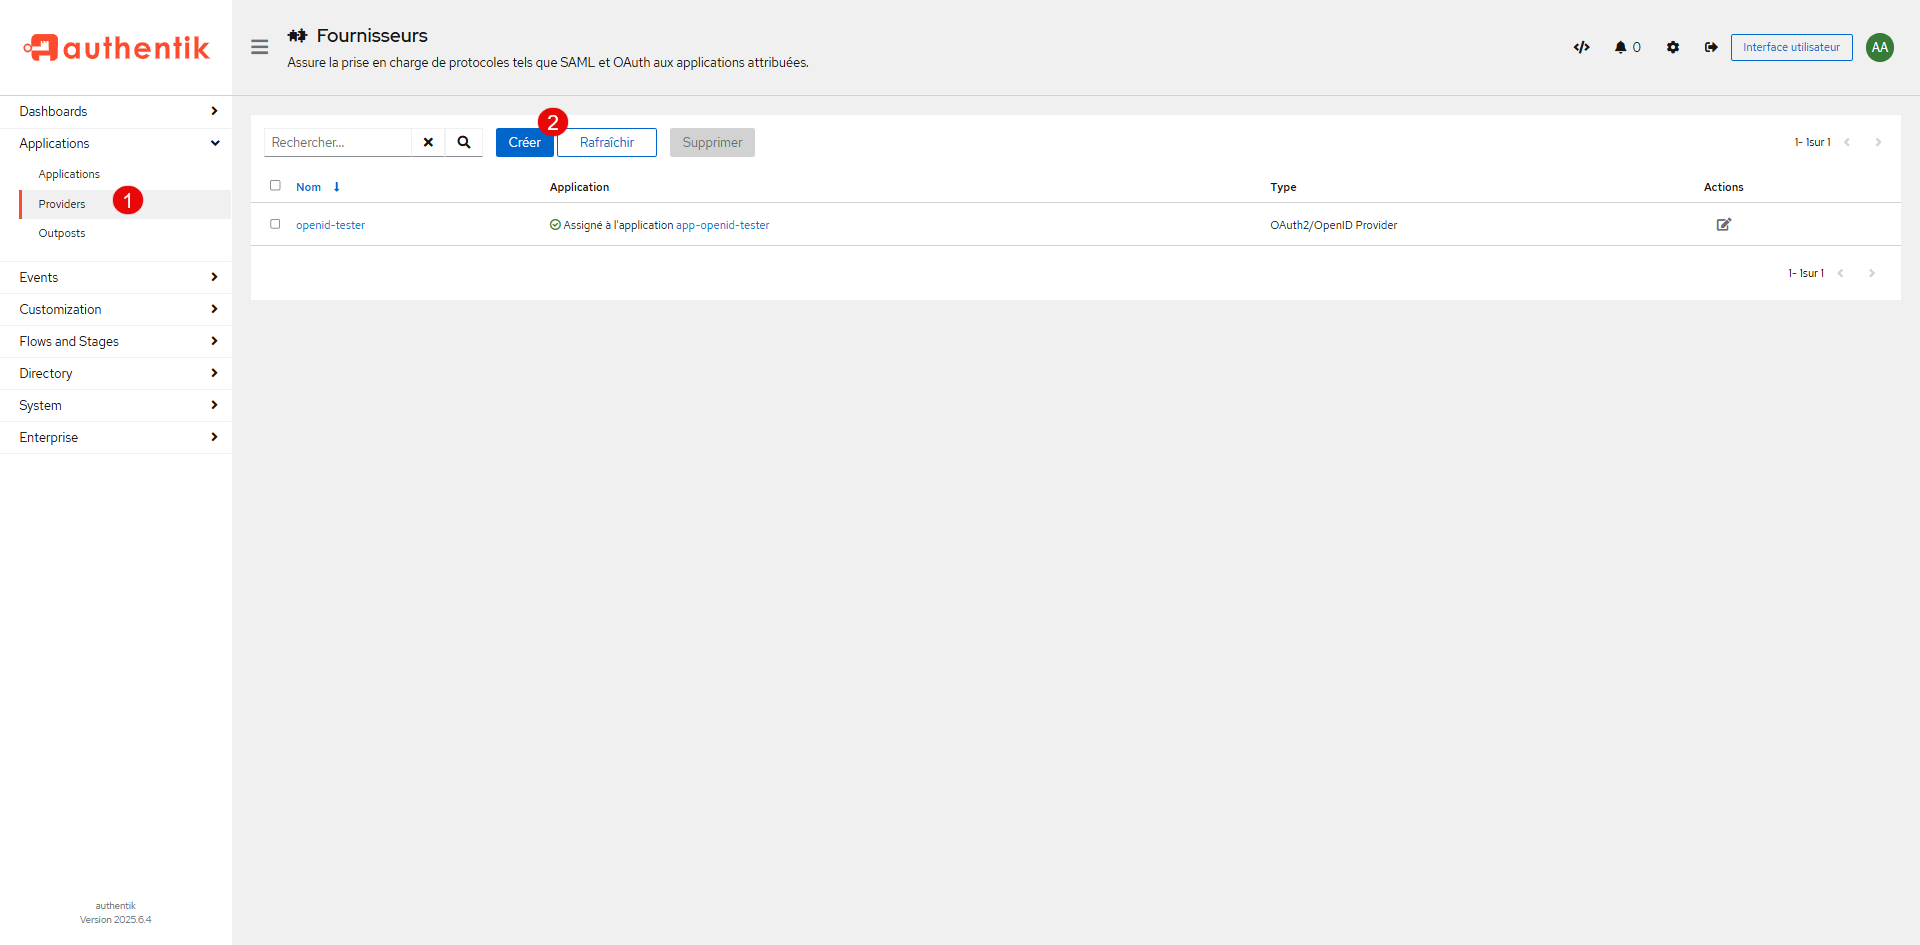Image resolution: width=1920 pixels, height=945 pixels.
Task: Expand the Dashboards sidebar section
Action: pos(116,111)
